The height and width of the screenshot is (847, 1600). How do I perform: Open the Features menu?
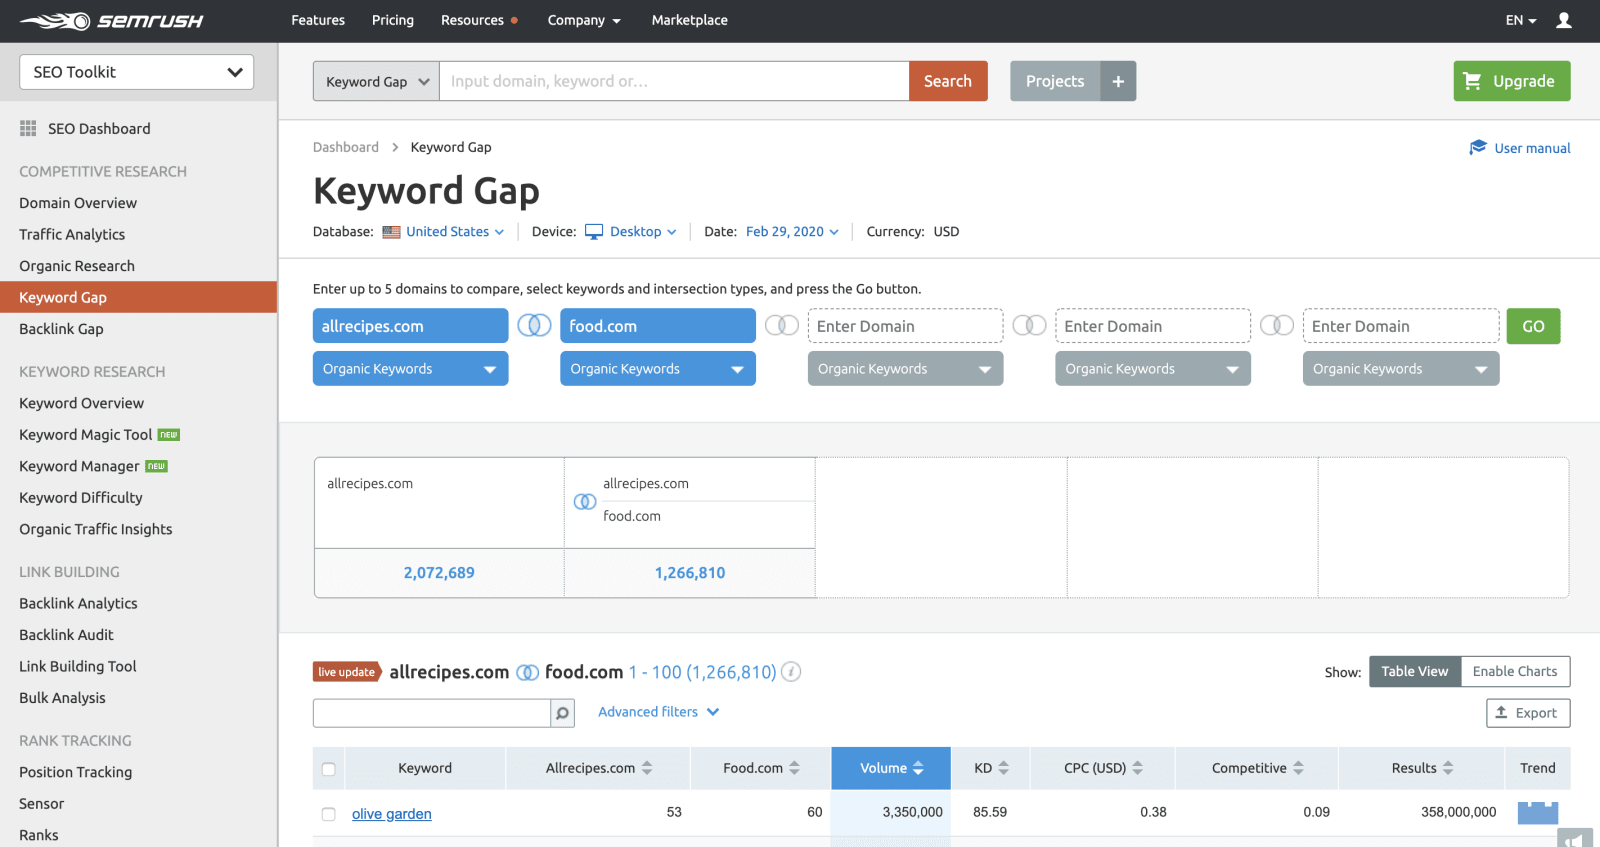(318, 20)
